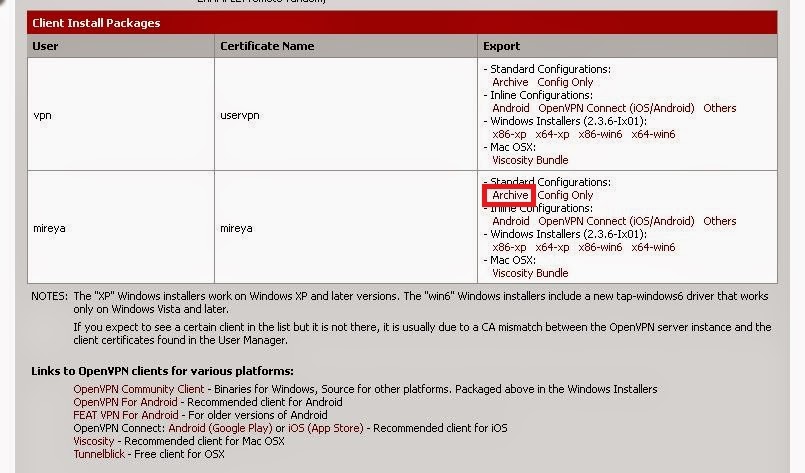Export Others inline config for vpn
Image resolution: width=805 pixels, height=473 pixels.
719,108
